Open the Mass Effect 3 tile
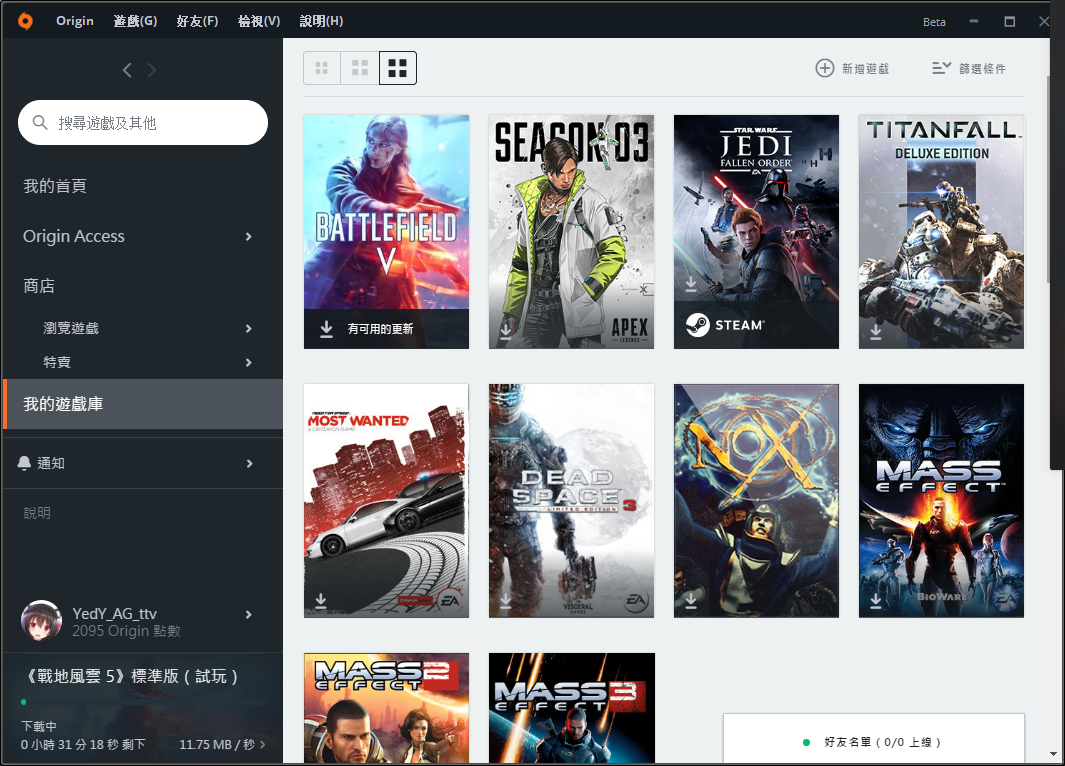The width and height of the screenshot is (1065, 766). [x=572, y=708]
